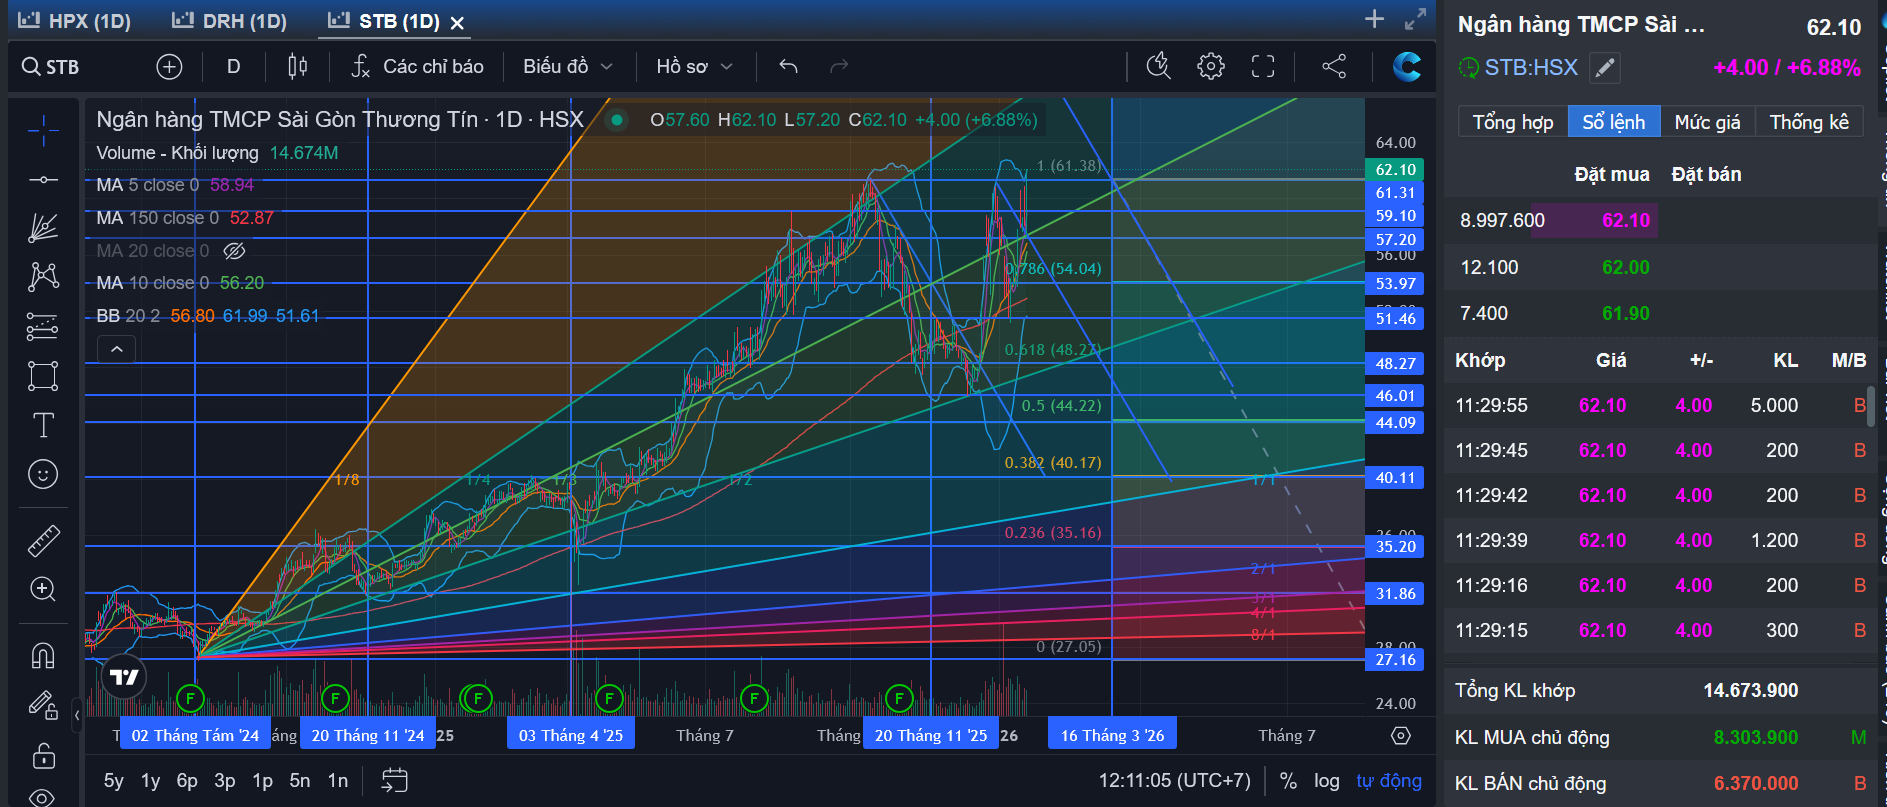Toggle the 'tự động' auto scale
The width and height of the screenshot is (1887, 807).
click(x=1389, y=781)
